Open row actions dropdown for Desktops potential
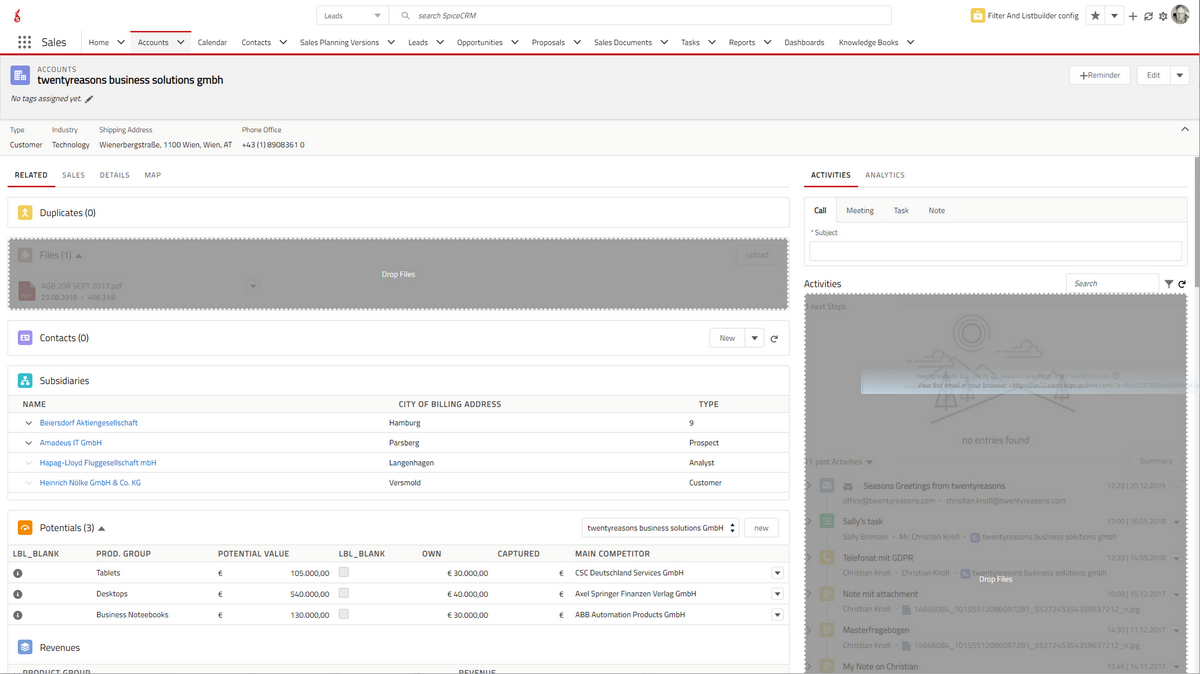Screen dimensions: 1200x674 (777, 593)
